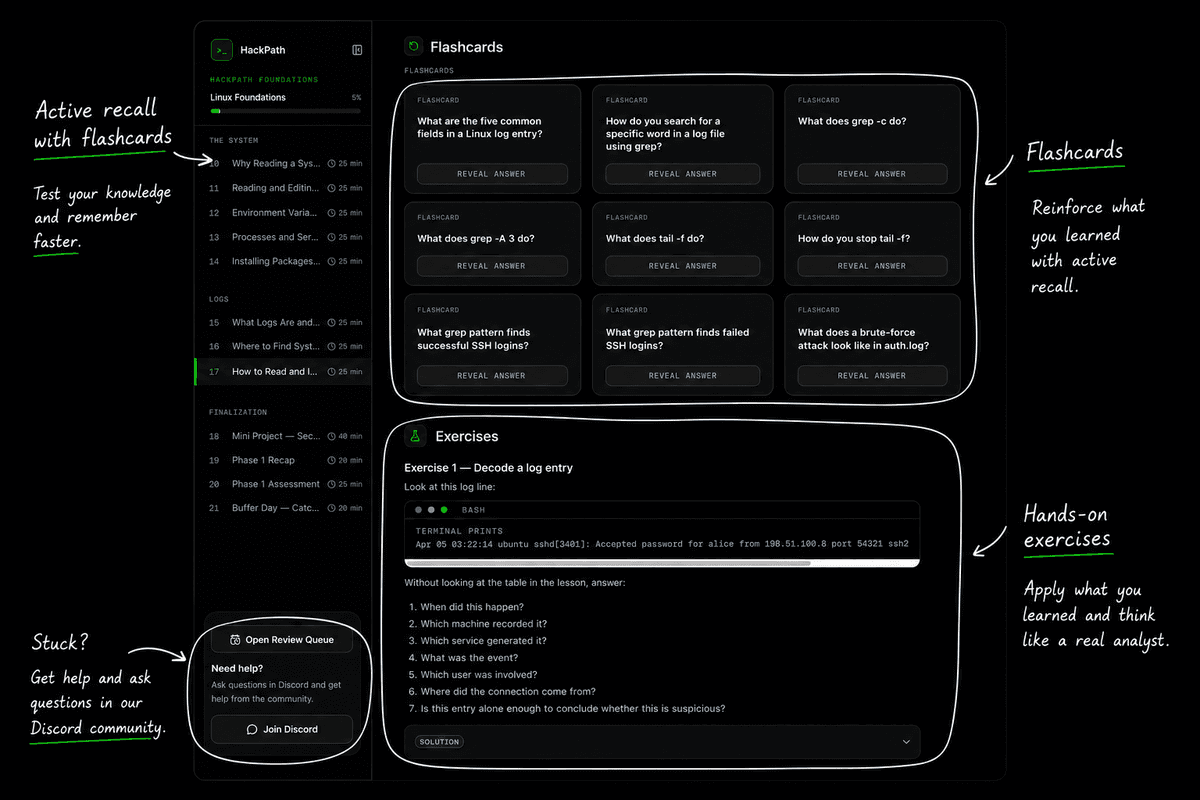This screenshot has height=800, width=1200.
Task: Open lesson 16 Where to Find Syst...
Action: tap(285, 346)
